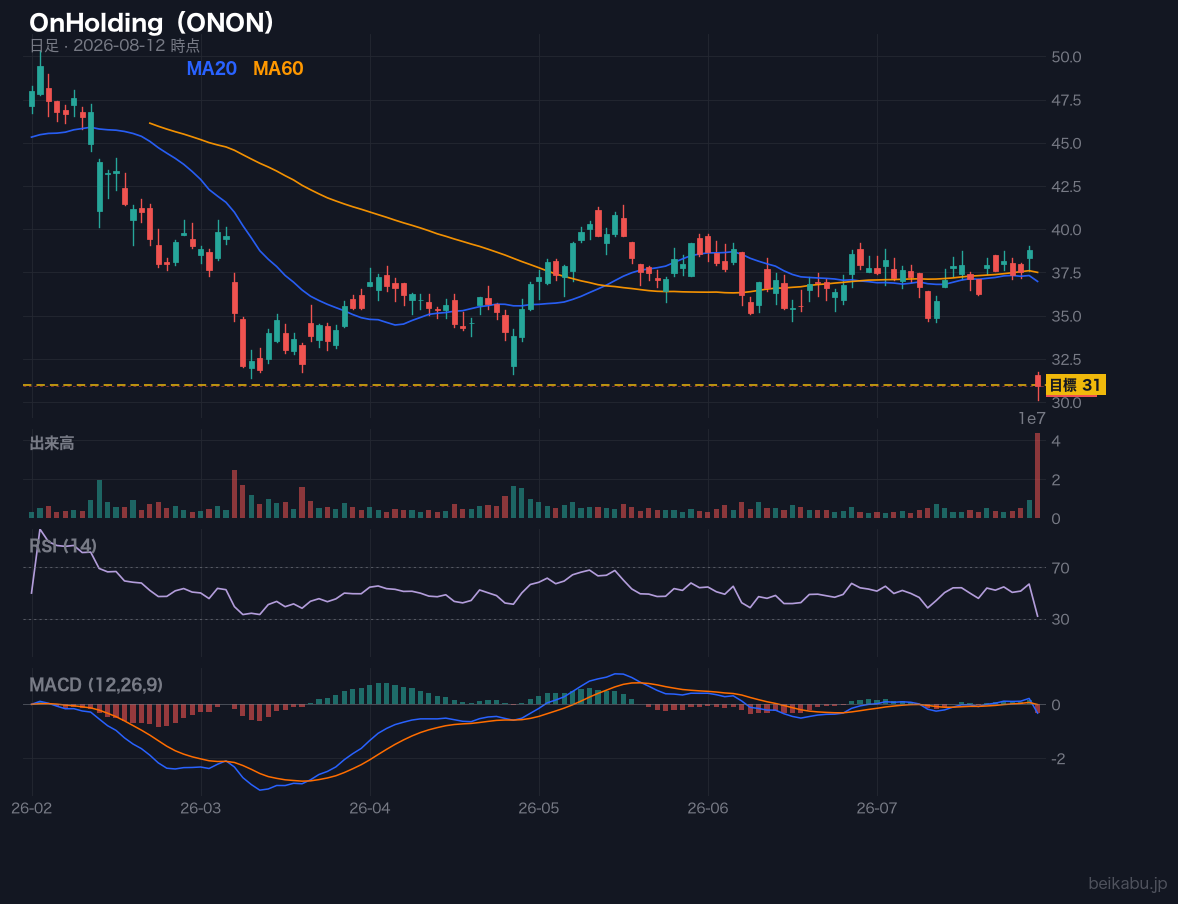Click the MACD (12,26,9) panel label
This screenshot has width=1178, height=904.
[96, 685]
